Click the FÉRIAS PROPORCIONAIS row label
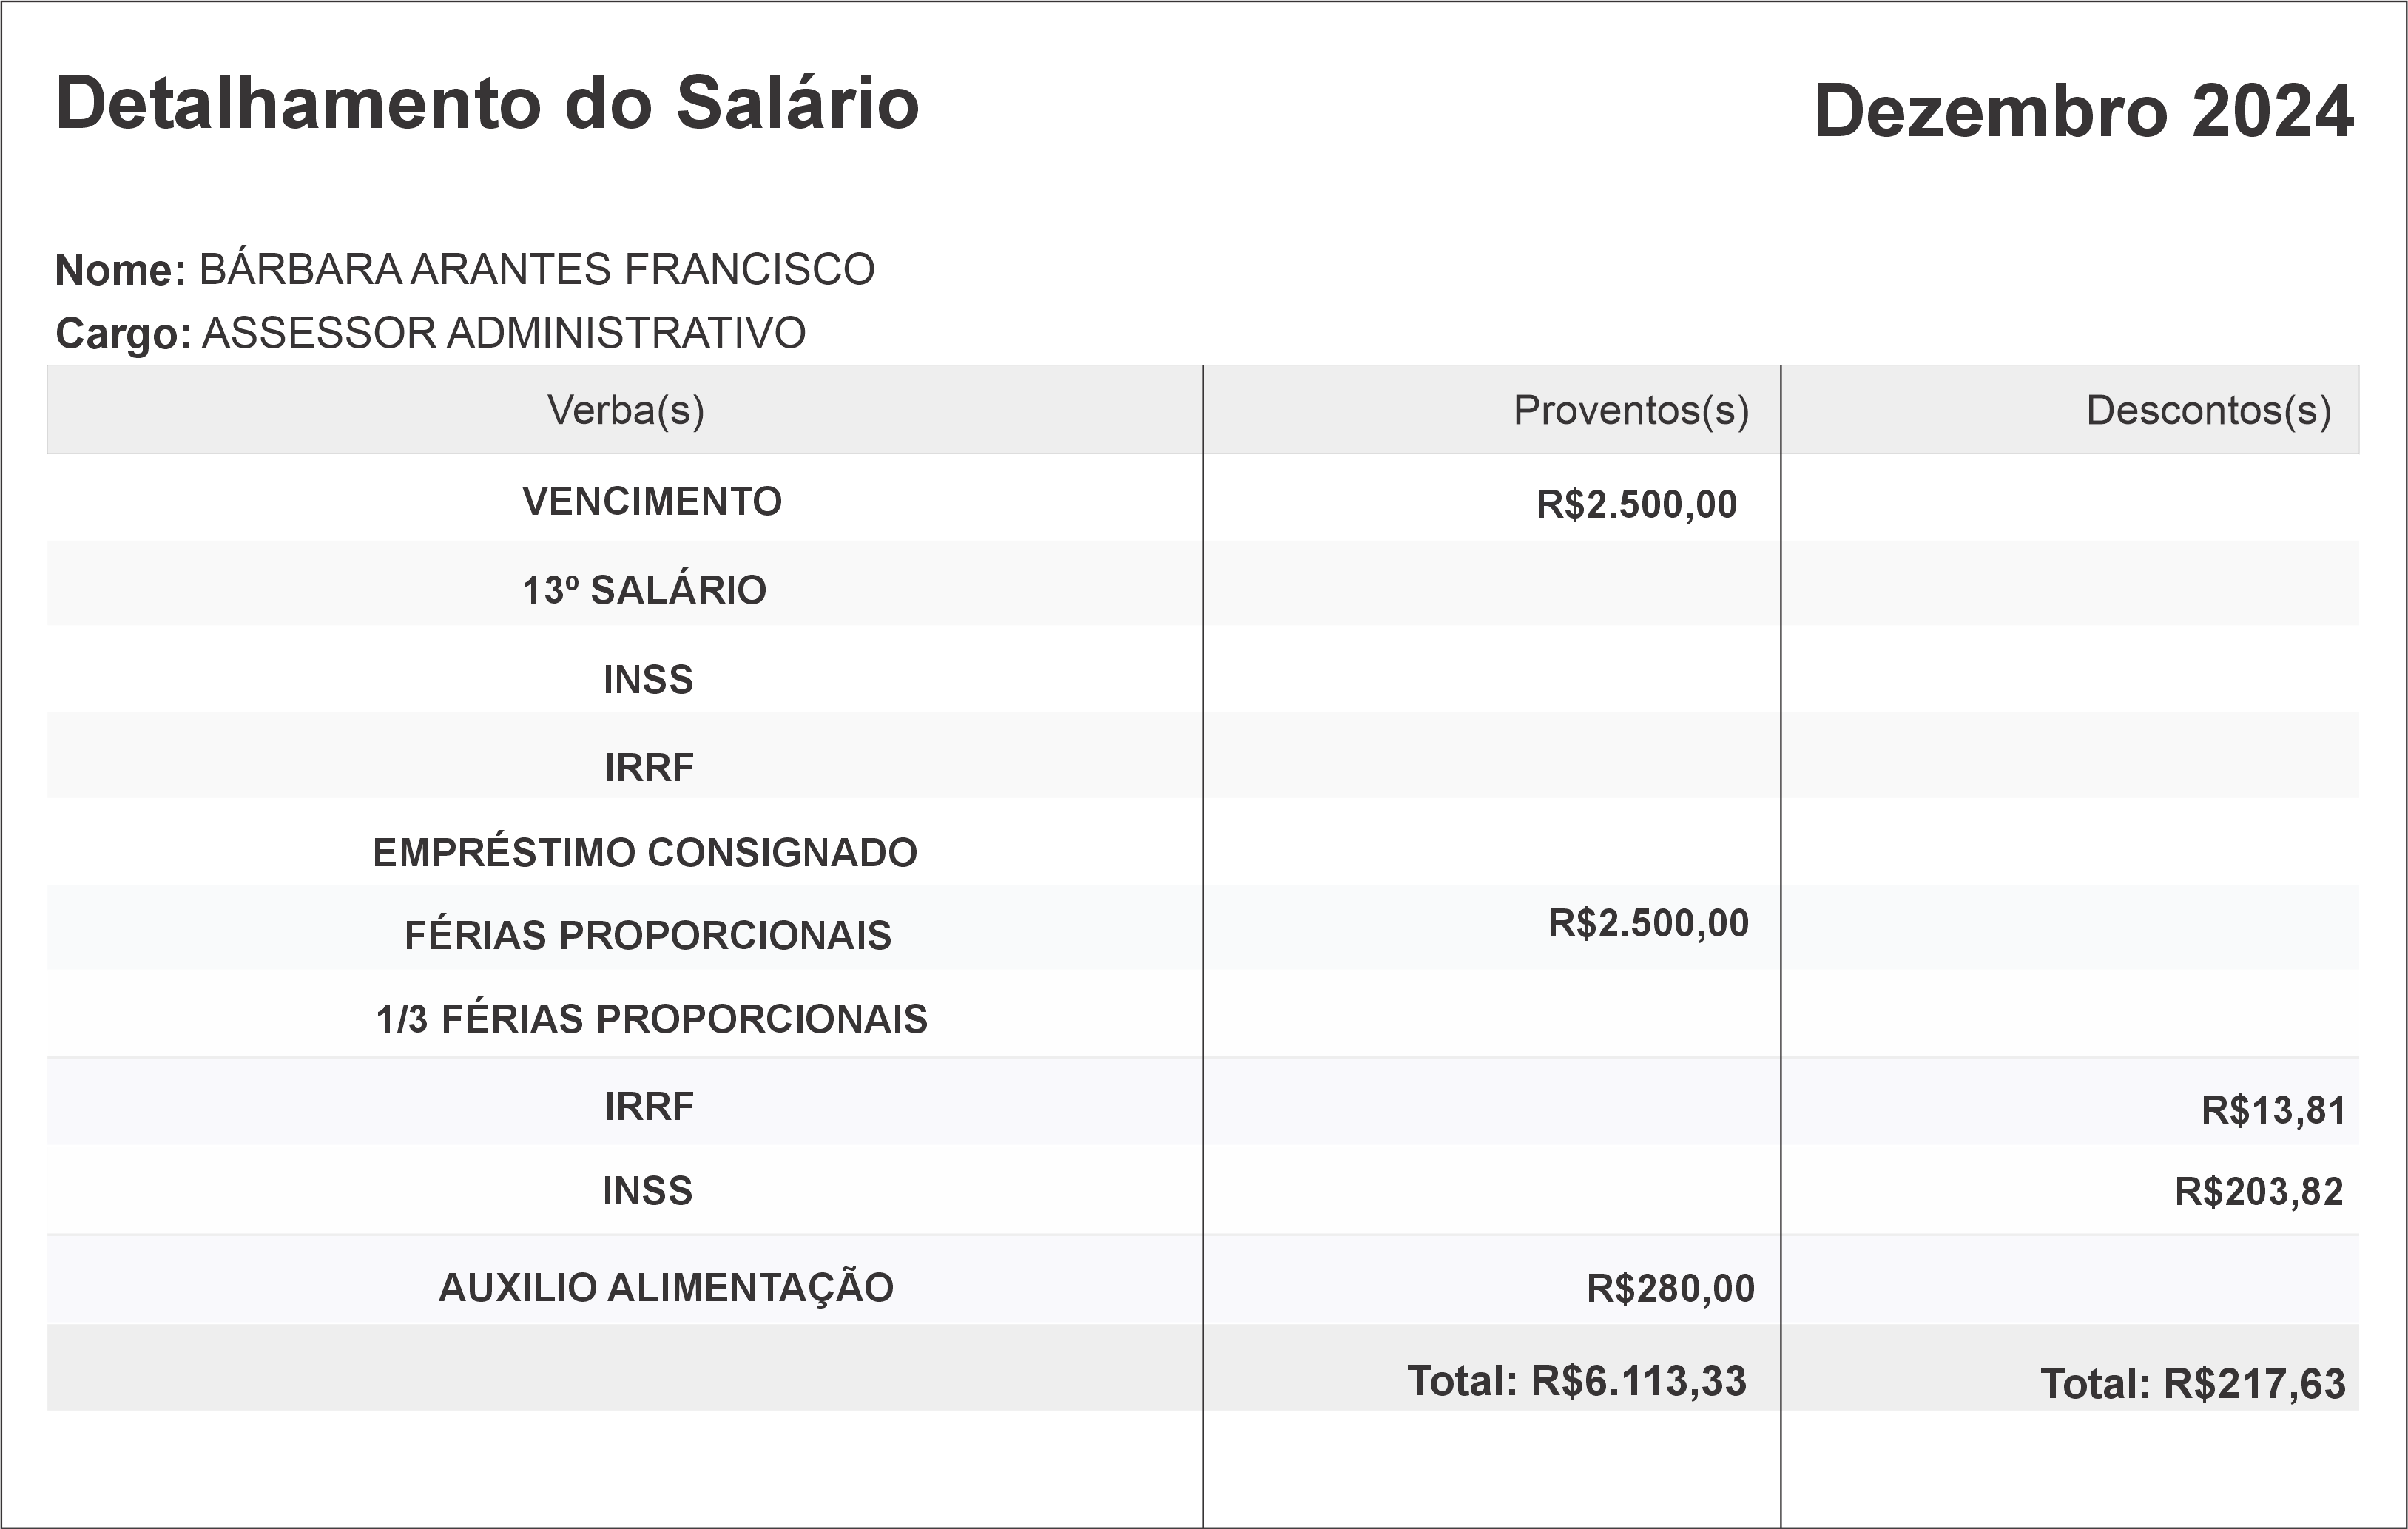The image size is (2408, 1529). pyautogui.click(x=648, y=935)
